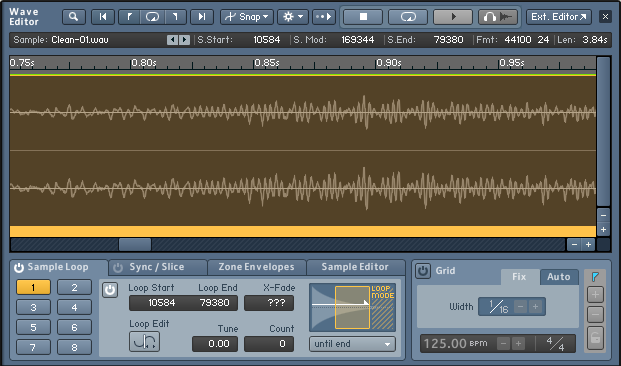Click the 125.00 BPM tempo field
This screenshot has width=621, height=366.
pyautogui.click(x=455, y=344)
